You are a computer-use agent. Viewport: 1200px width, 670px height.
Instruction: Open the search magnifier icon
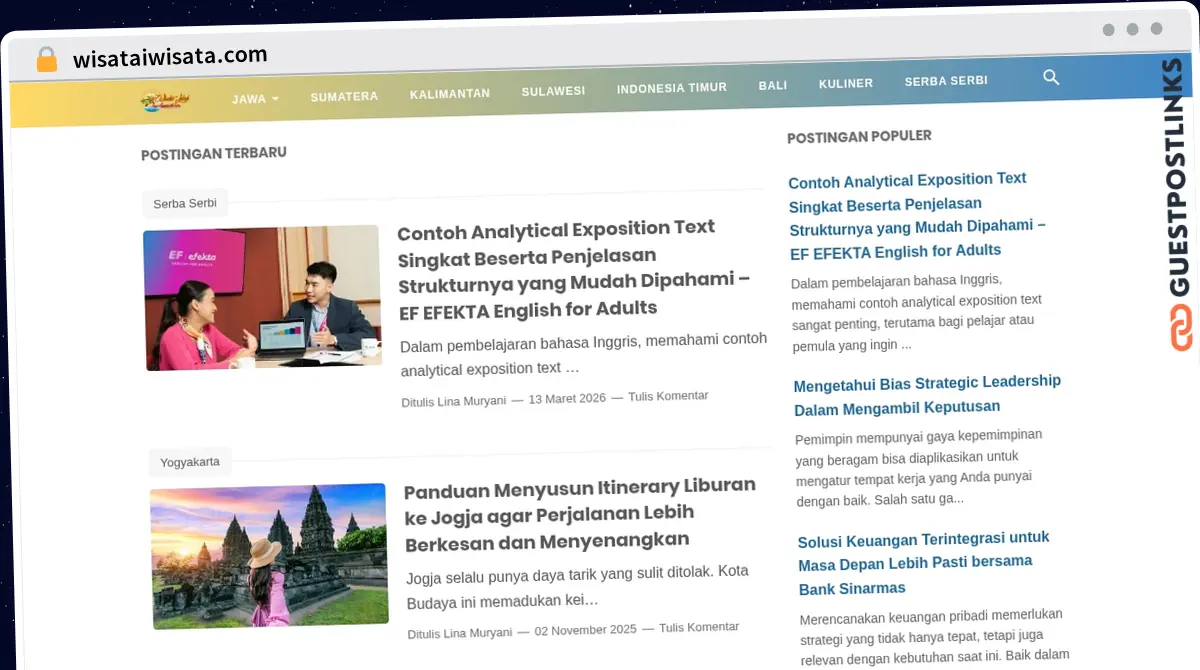click(x=1051, y=77)
